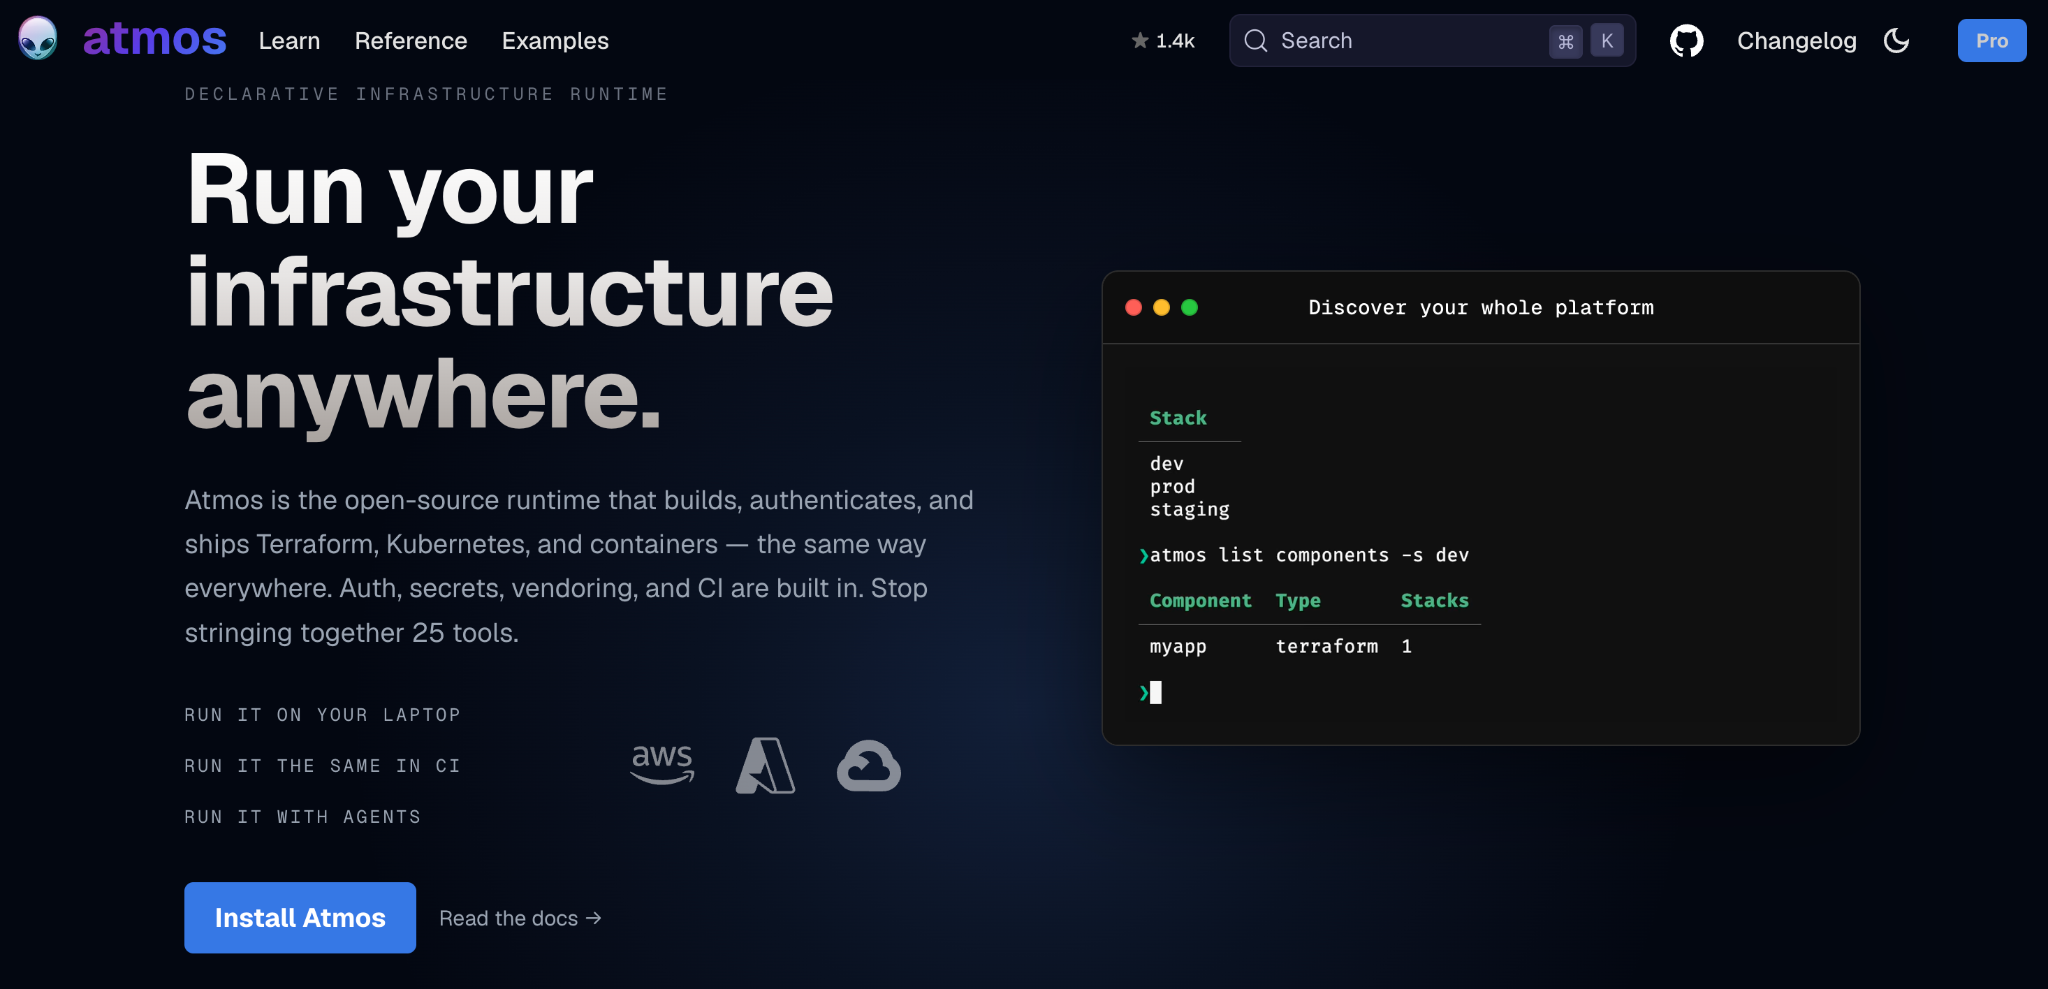This screenshot has height=989, width=2048.
Task: Follow the Read the docs link
Action: (520, 918)
